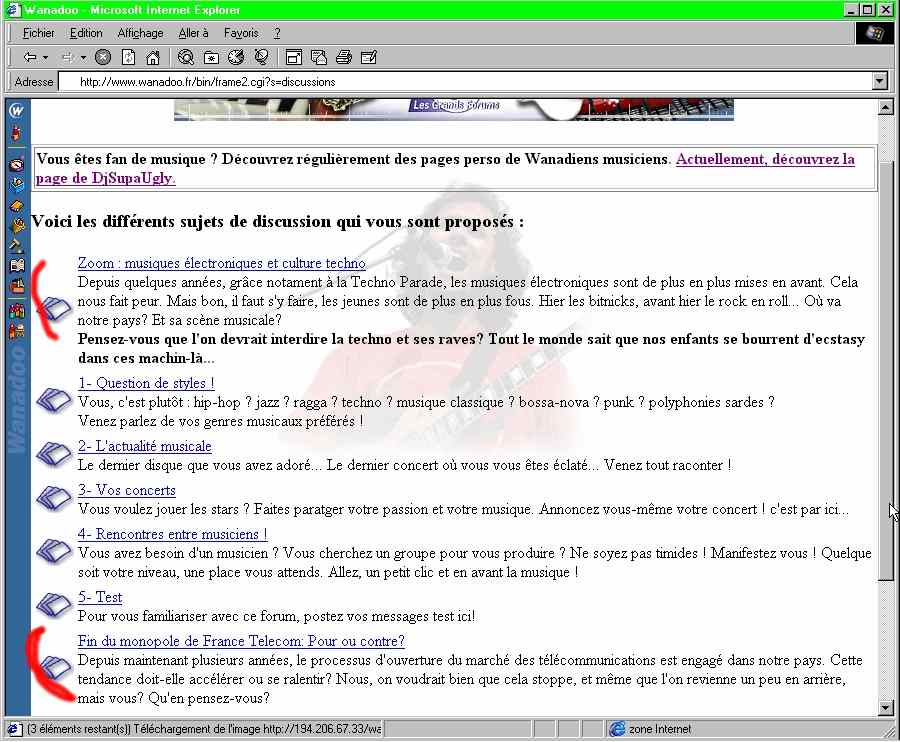
Task: Open the Forward button history dropdown arrow
Action: click(x=83, y=57)
